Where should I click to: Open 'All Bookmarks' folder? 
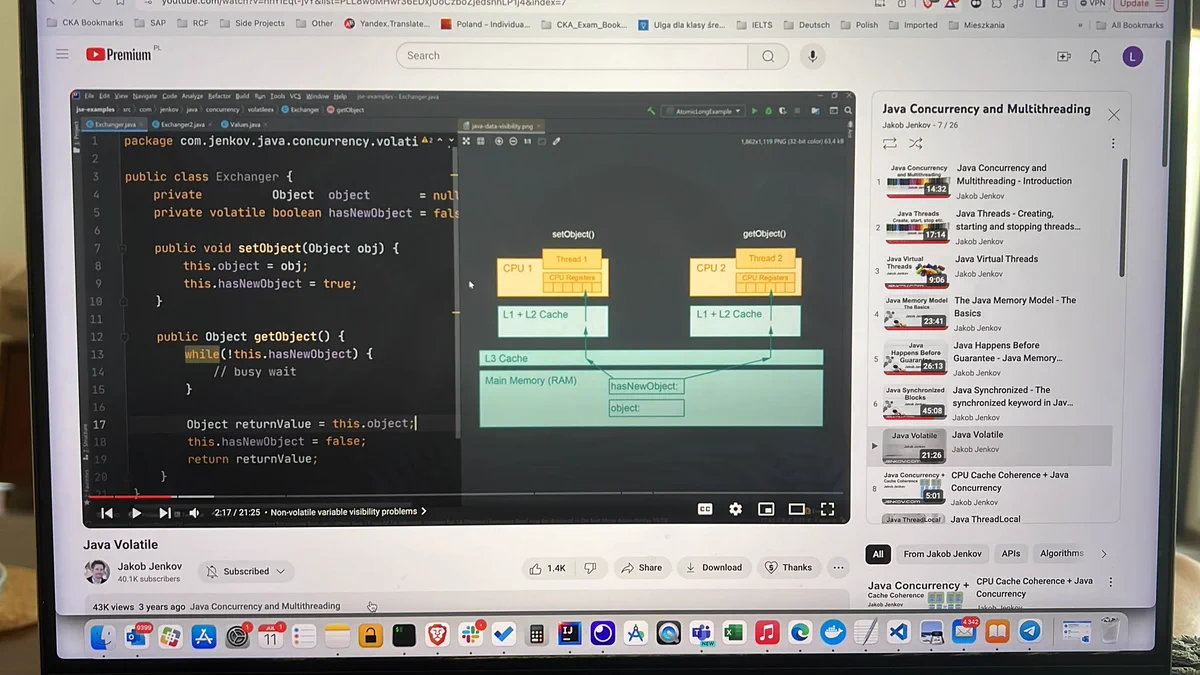coord(1128,24)
